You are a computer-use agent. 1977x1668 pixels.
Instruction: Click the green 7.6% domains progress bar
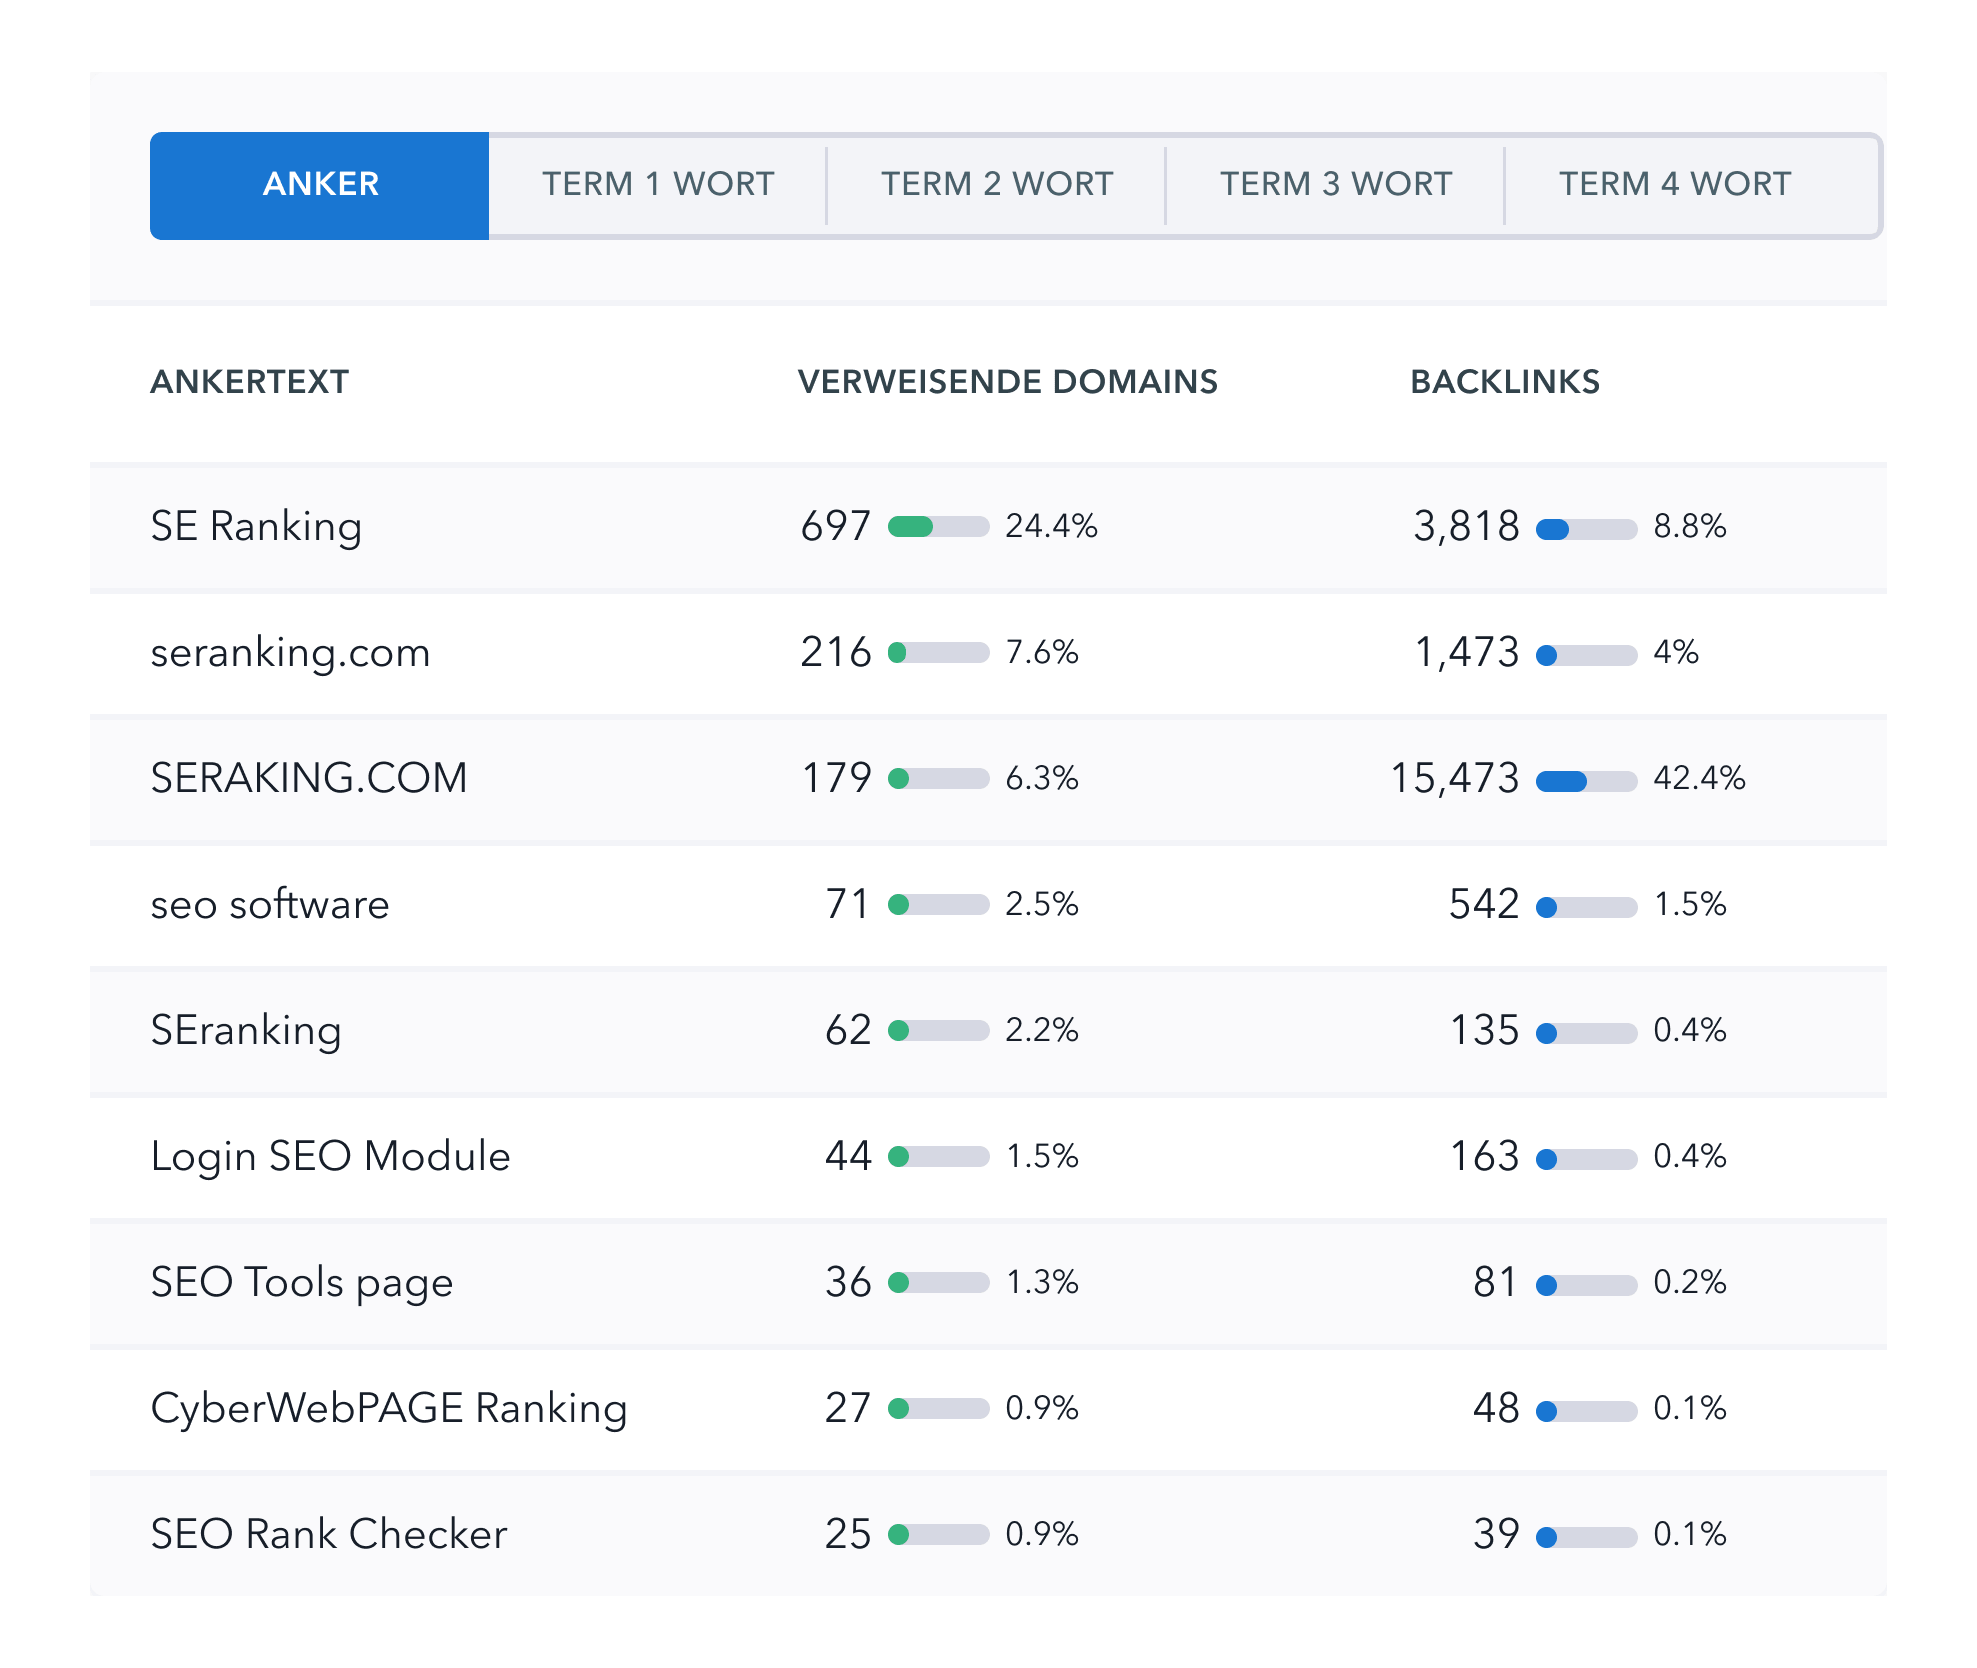[939, 653]
